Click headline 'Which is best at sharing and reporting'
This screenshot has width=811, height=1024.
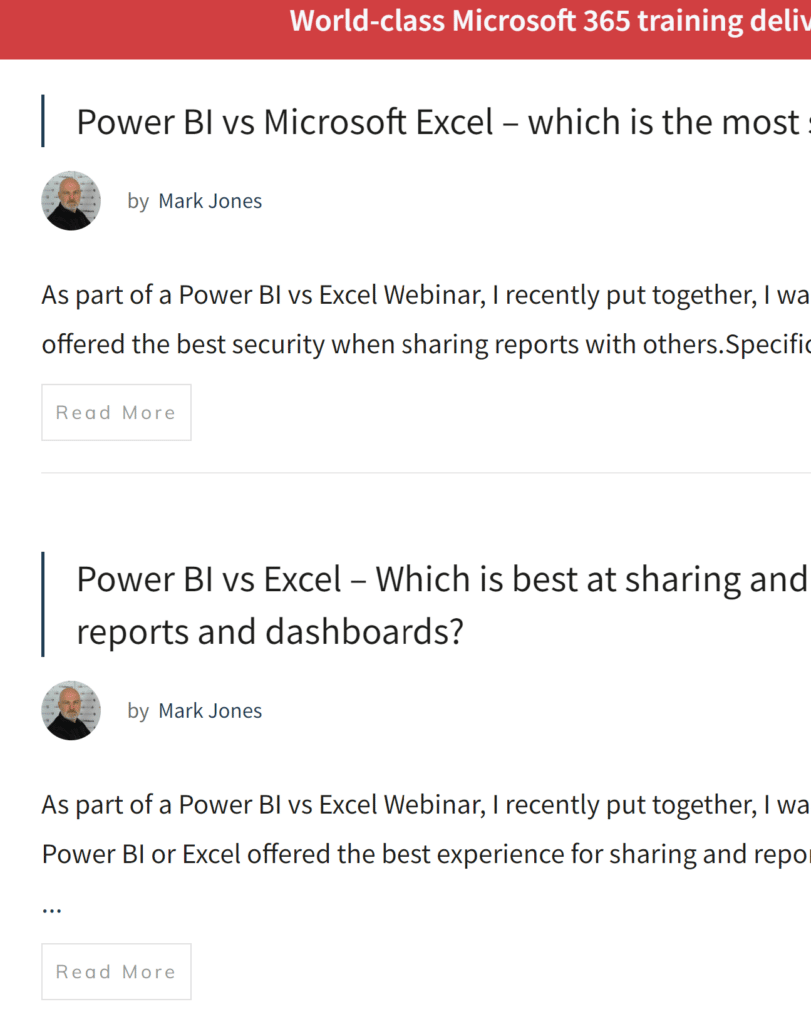[x=500, y=578]
